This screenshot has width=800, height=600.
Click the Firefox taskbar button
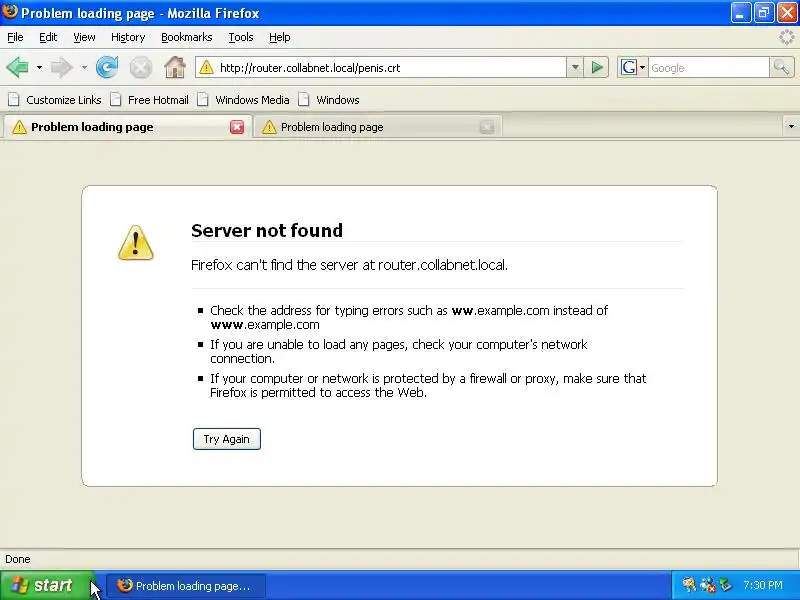[186, 586]
